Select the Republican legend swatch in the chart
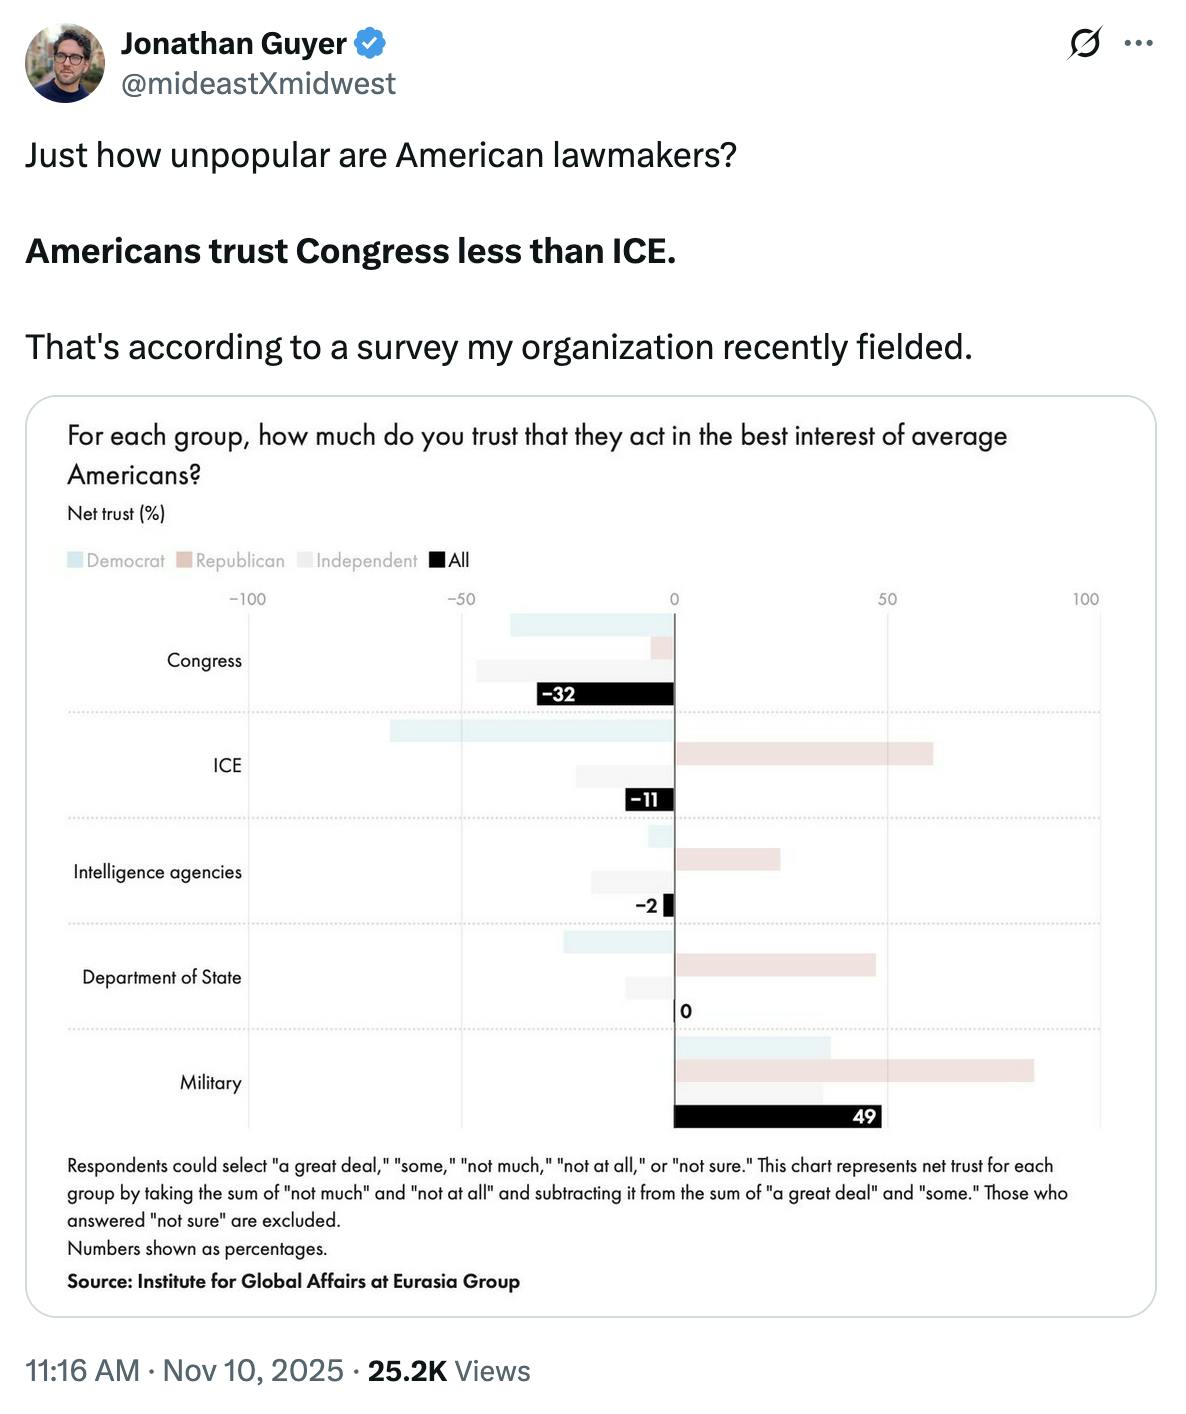 pos(184,561)
